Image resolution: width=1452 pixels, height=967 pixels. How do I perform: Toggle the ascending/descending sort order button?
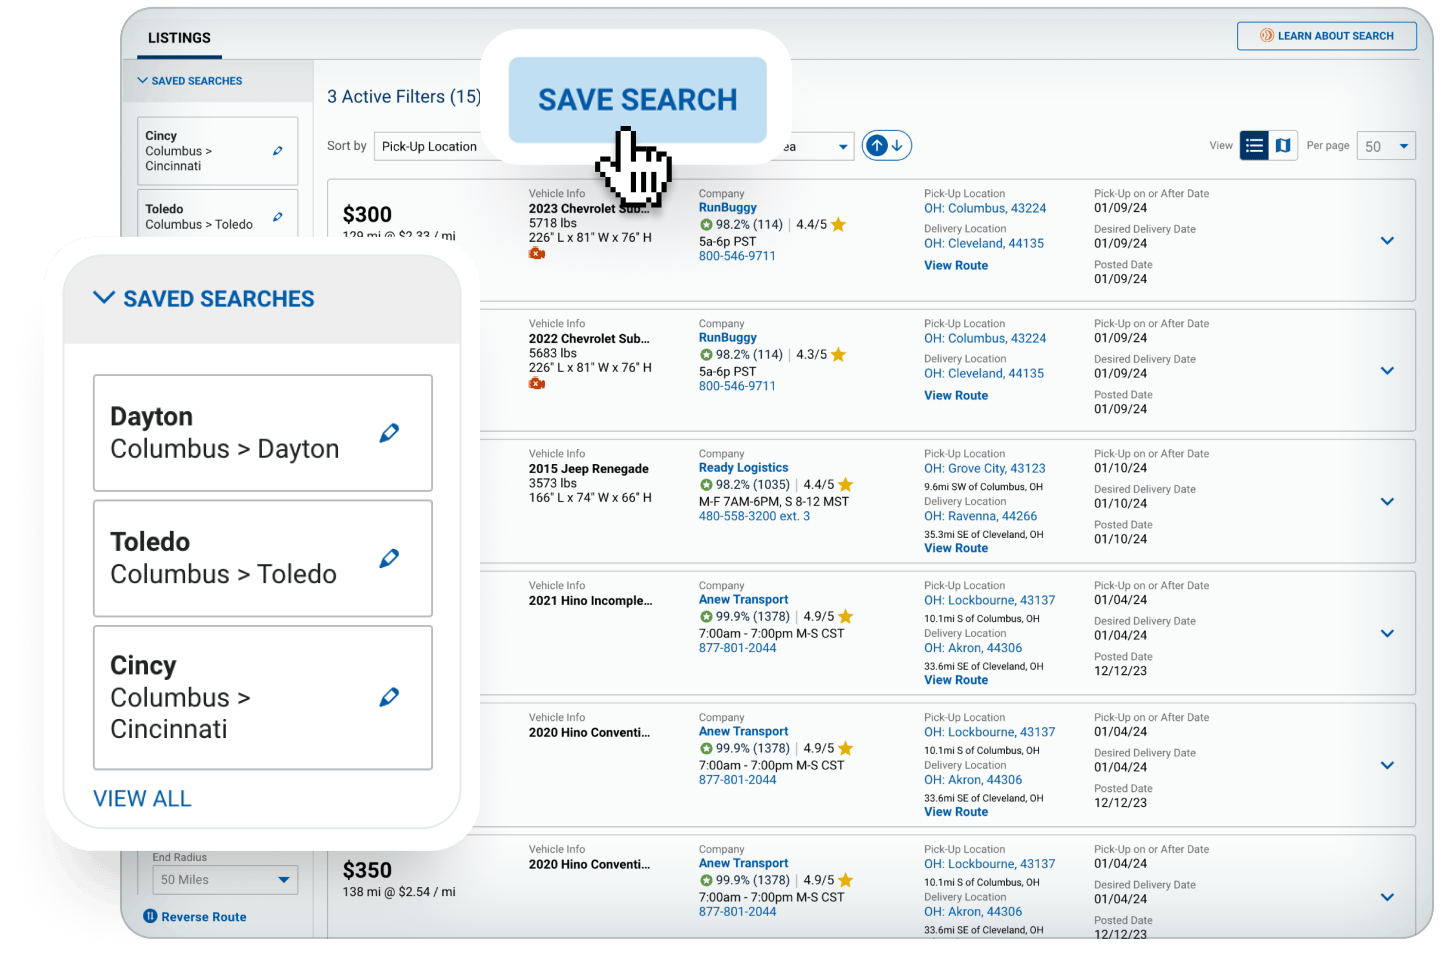886,146
